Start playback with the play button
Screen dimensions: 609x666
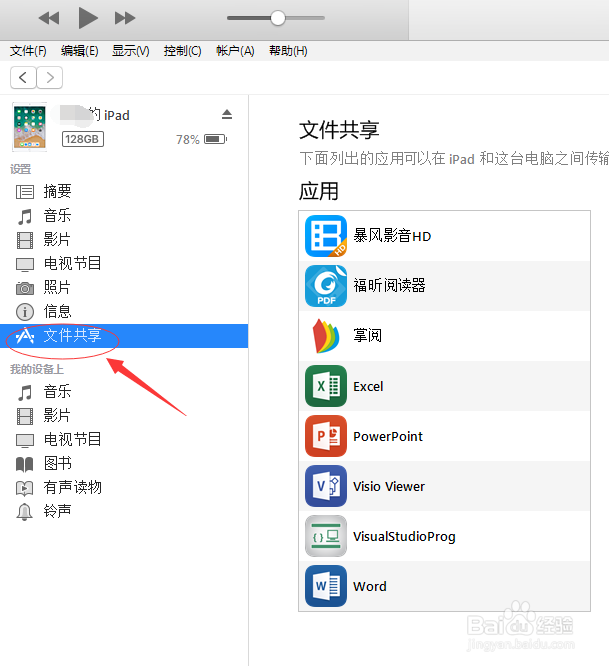[x=88, y=18]
